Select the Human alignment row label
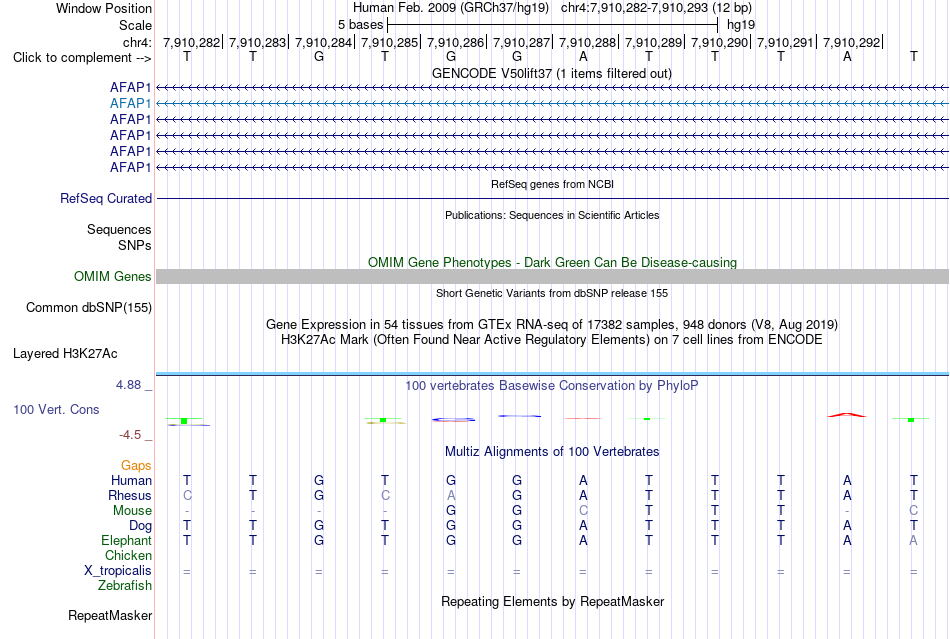Image resolution: width=950 pixels, height=639 pixels. [131, 480]
